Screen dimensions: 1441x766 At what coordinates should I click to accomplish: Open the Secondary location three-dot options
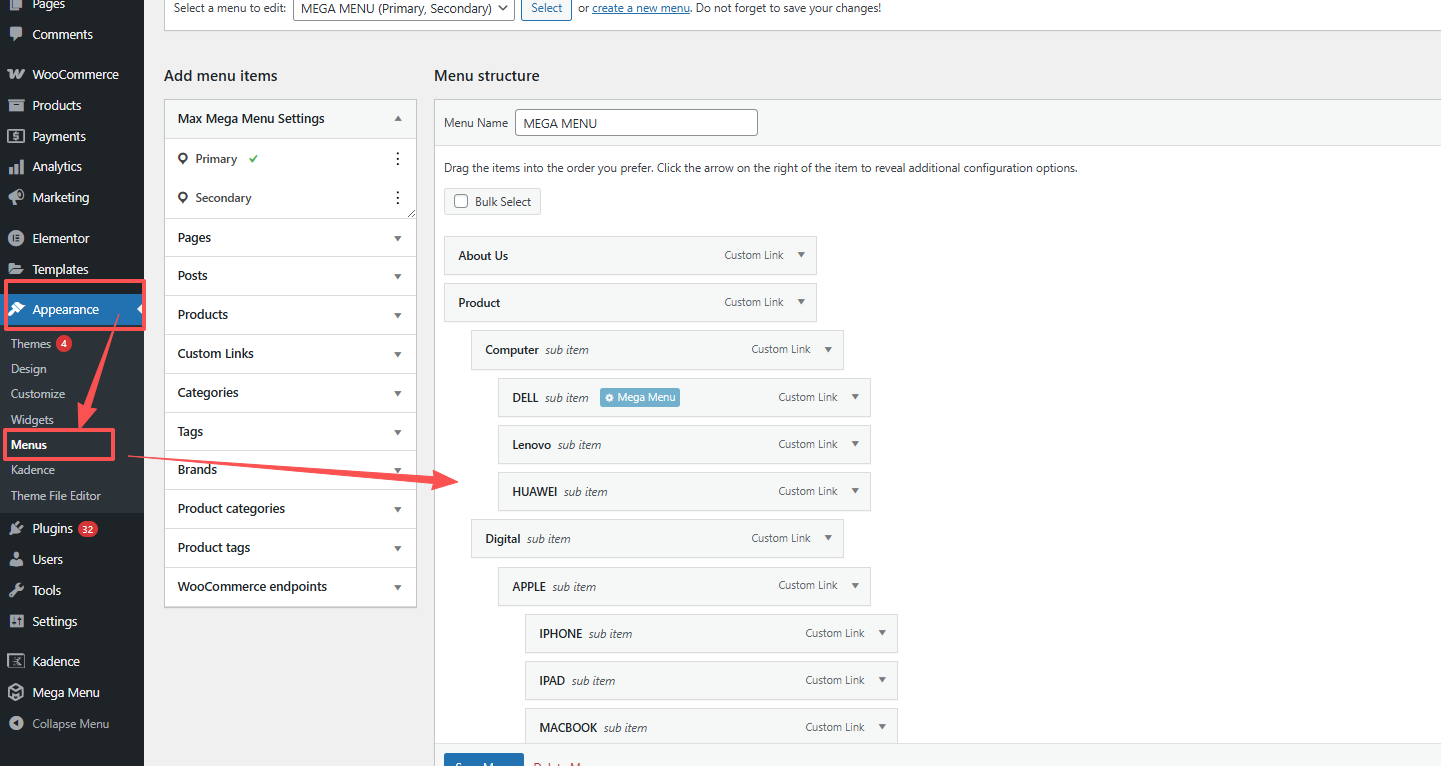[x=398, y=198]
